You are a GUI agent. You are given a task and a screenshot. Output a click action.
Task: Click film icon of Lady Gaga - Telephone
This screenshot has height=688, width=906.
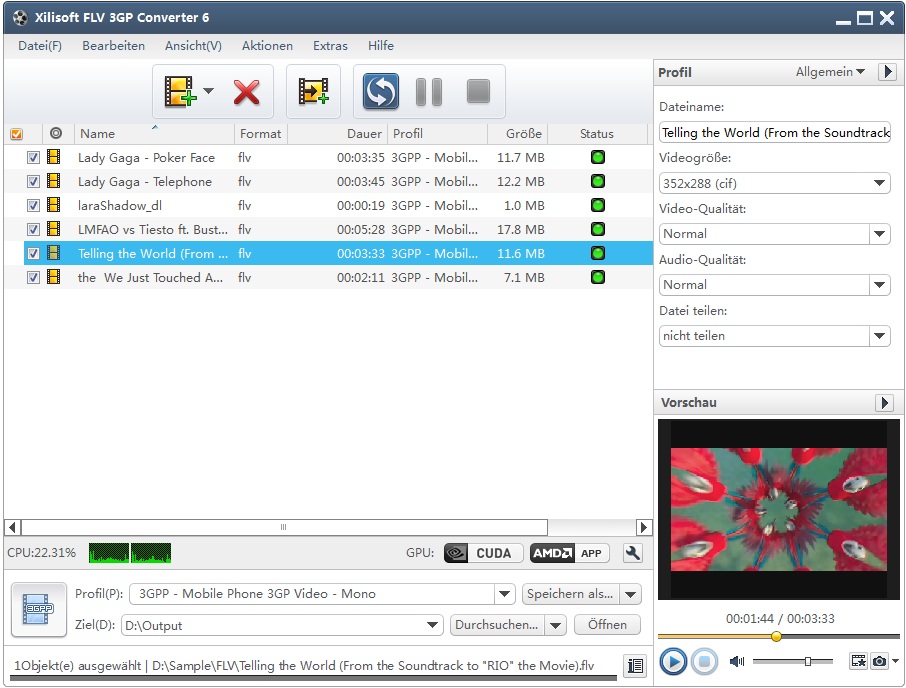(54, 181)
